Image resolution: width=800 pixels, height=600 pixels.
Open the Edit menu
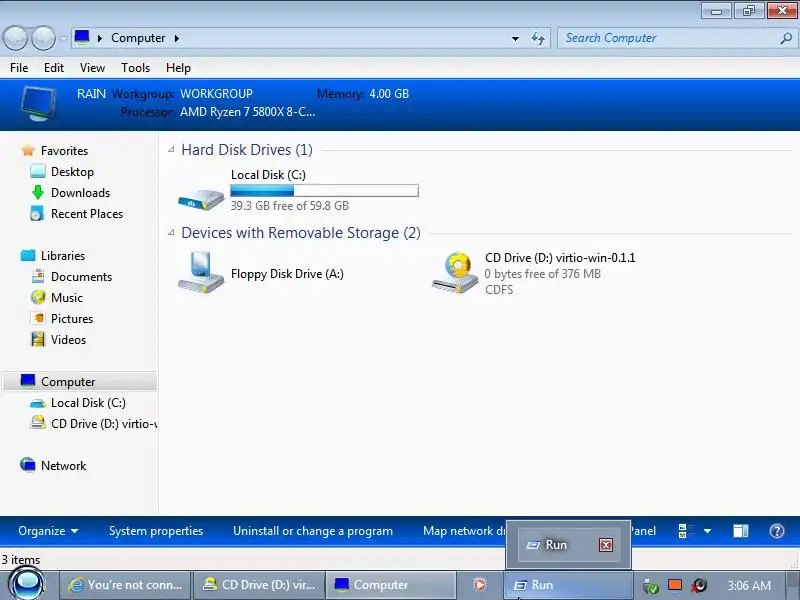click(x=54, y=68)
